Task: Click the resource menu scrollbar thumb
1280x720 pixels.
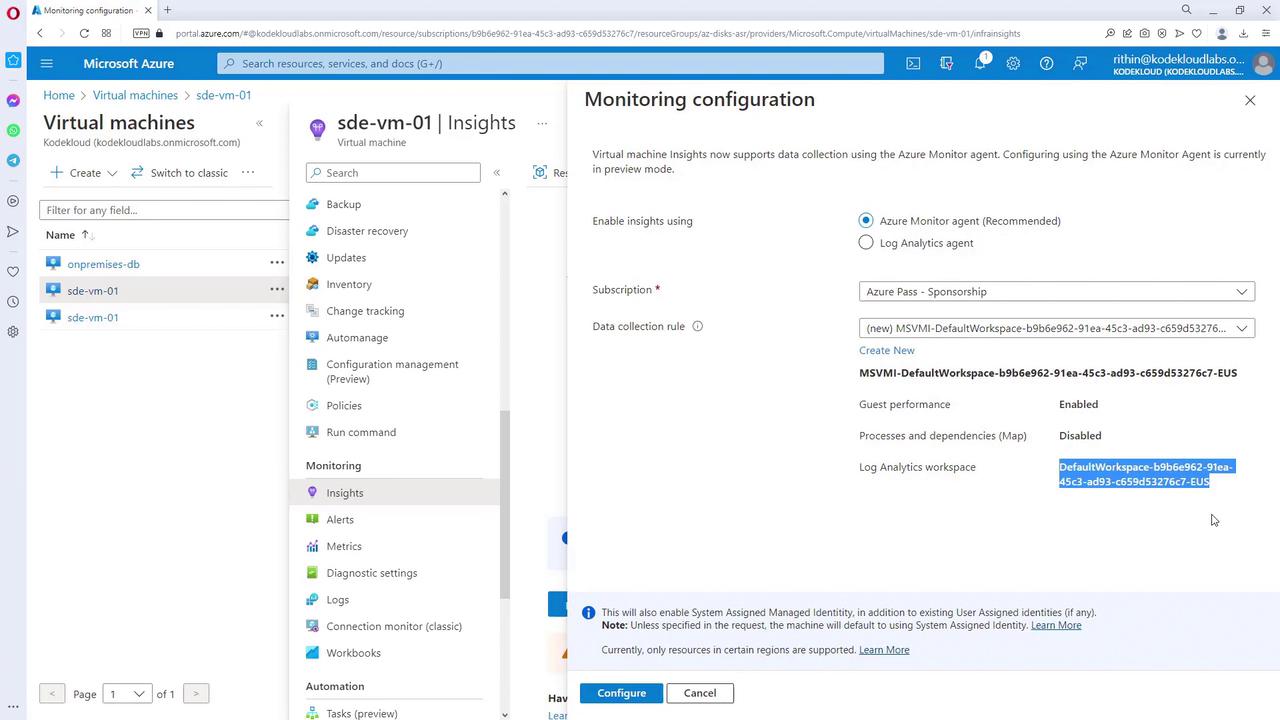Action: coord(505,505)
